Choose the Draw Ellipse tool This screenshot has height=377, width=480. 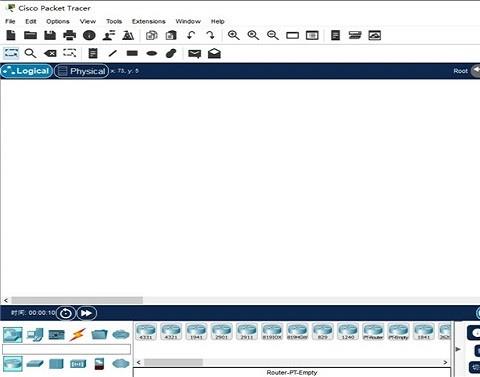coord(152,53)
